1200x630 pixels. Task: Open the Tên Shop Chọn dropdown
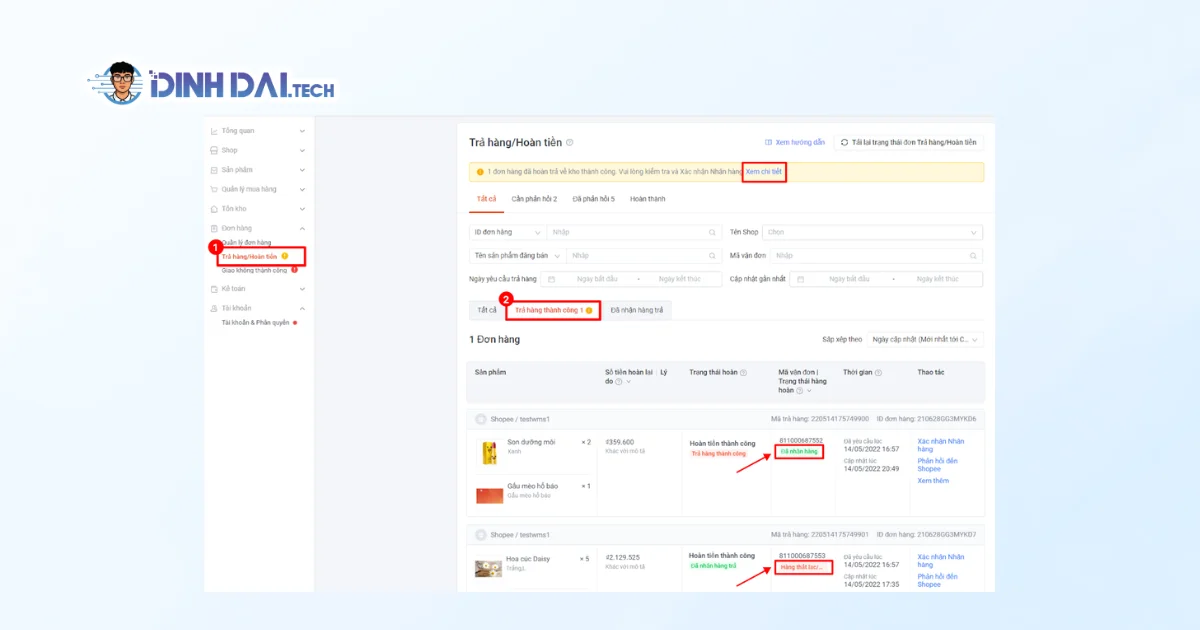[873, 232]
